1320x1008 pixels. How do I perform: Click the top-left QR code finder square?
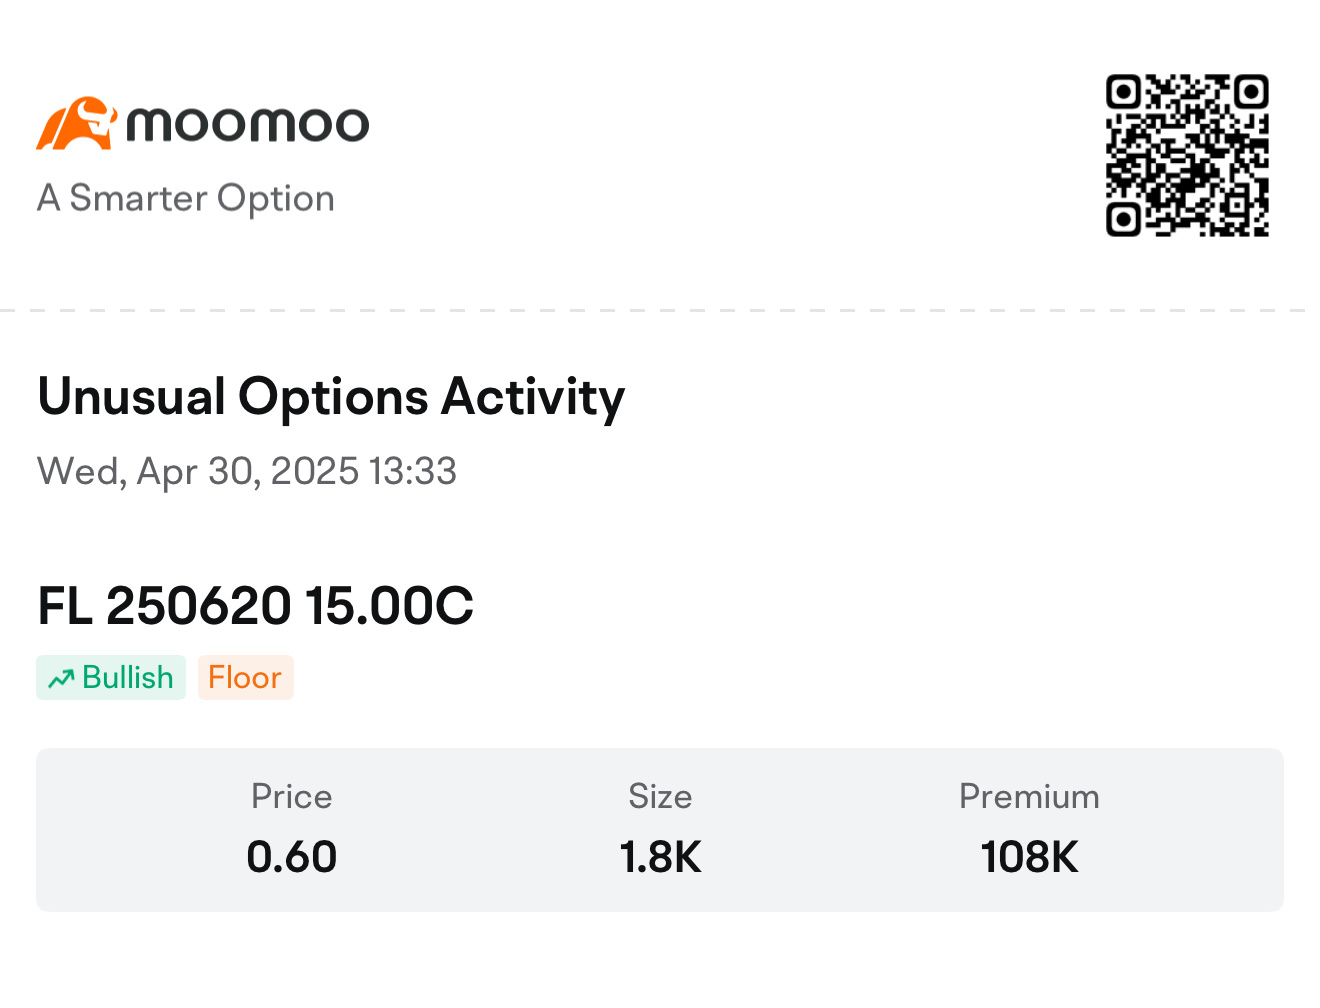pyautogui.click(x=1124, y=92)
